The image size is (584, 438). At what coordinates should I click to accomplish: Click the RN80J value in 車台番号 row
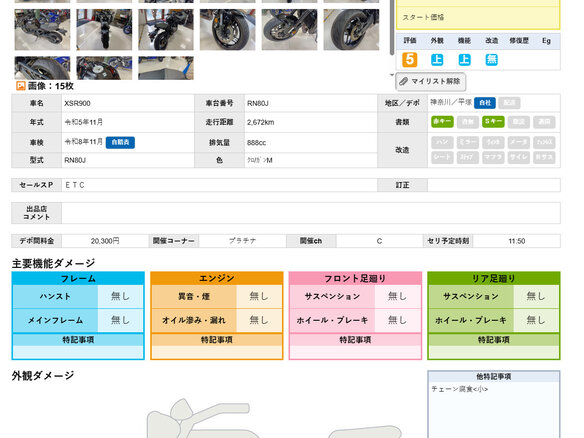click(x=257, y=103)
